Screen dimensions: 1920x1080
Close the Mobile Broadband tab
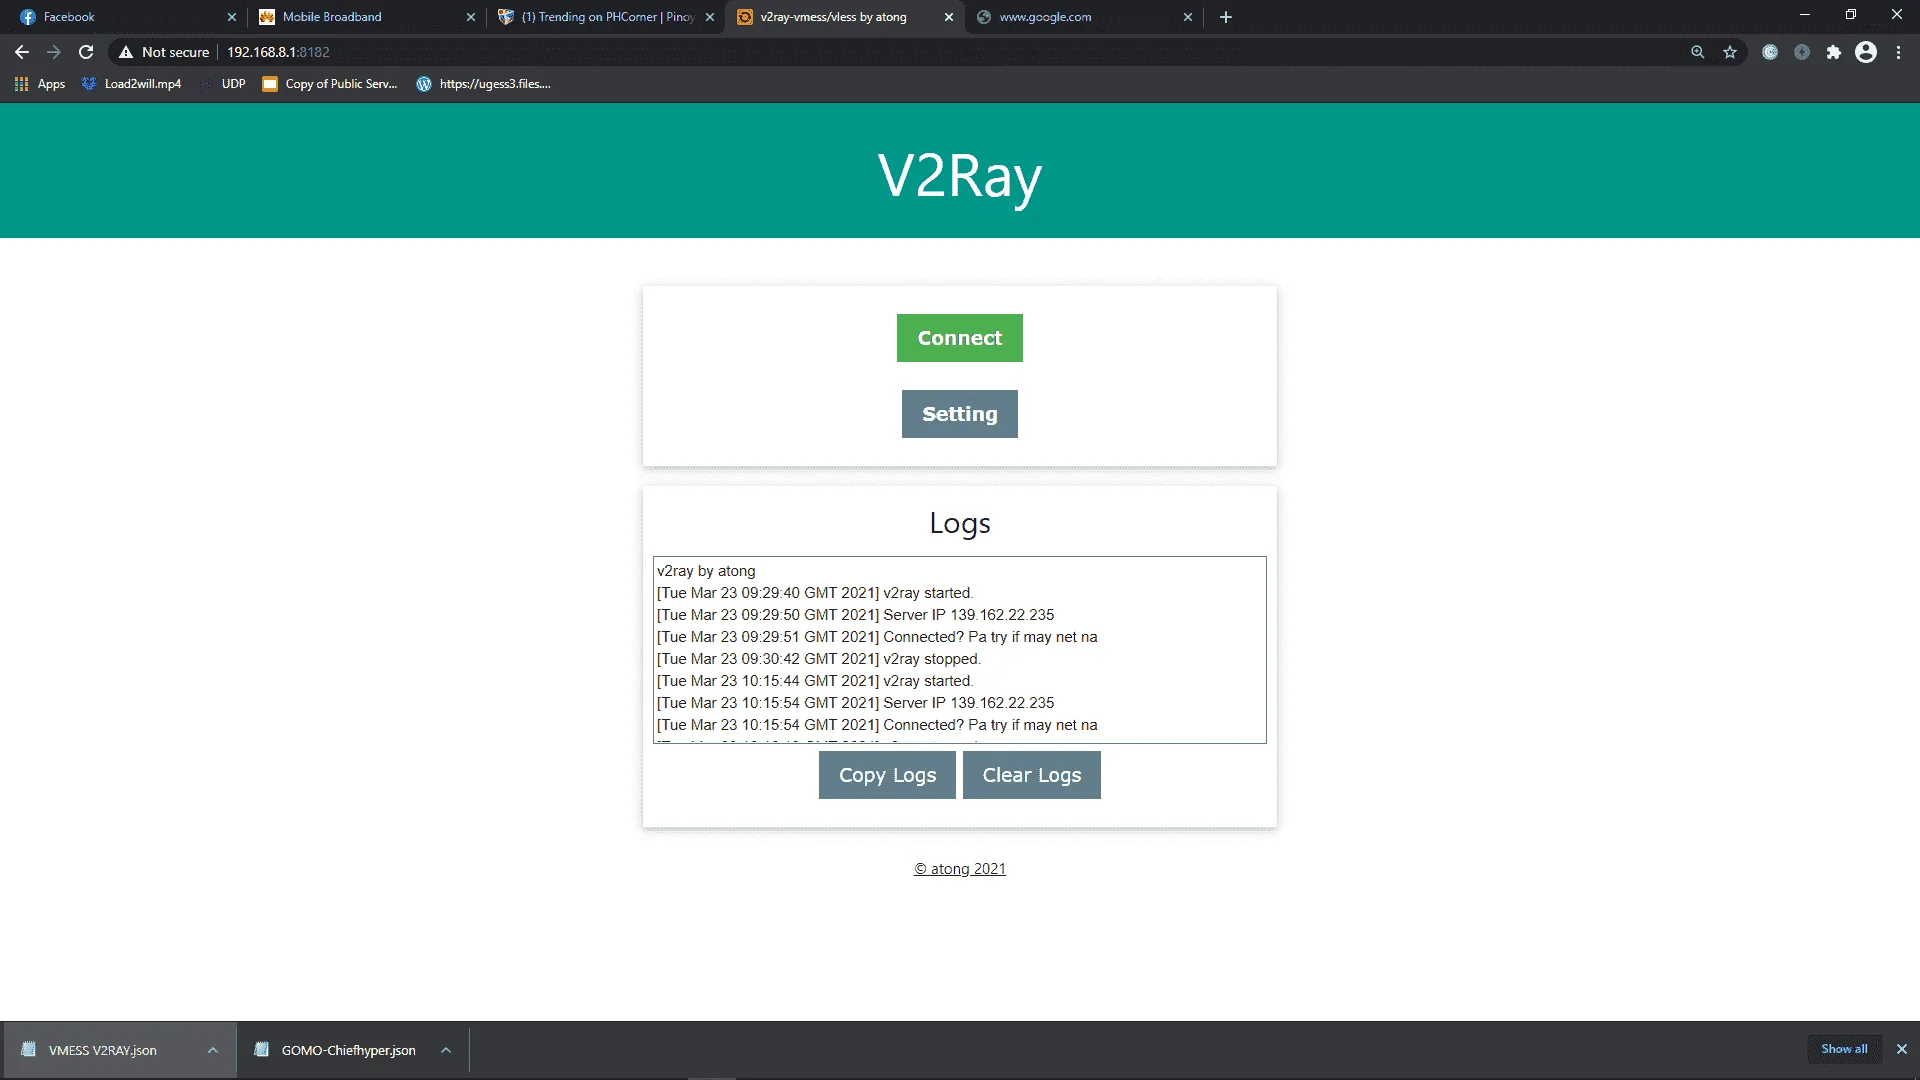pos(471,17)
